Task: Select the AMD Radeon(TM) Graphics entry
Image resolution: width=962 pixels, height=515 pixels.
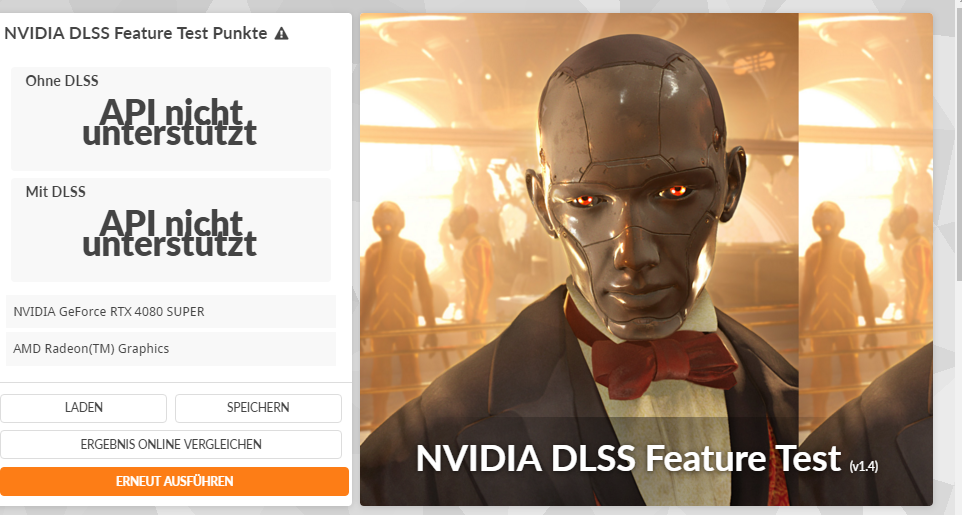Action: click(x=171, y=349)
